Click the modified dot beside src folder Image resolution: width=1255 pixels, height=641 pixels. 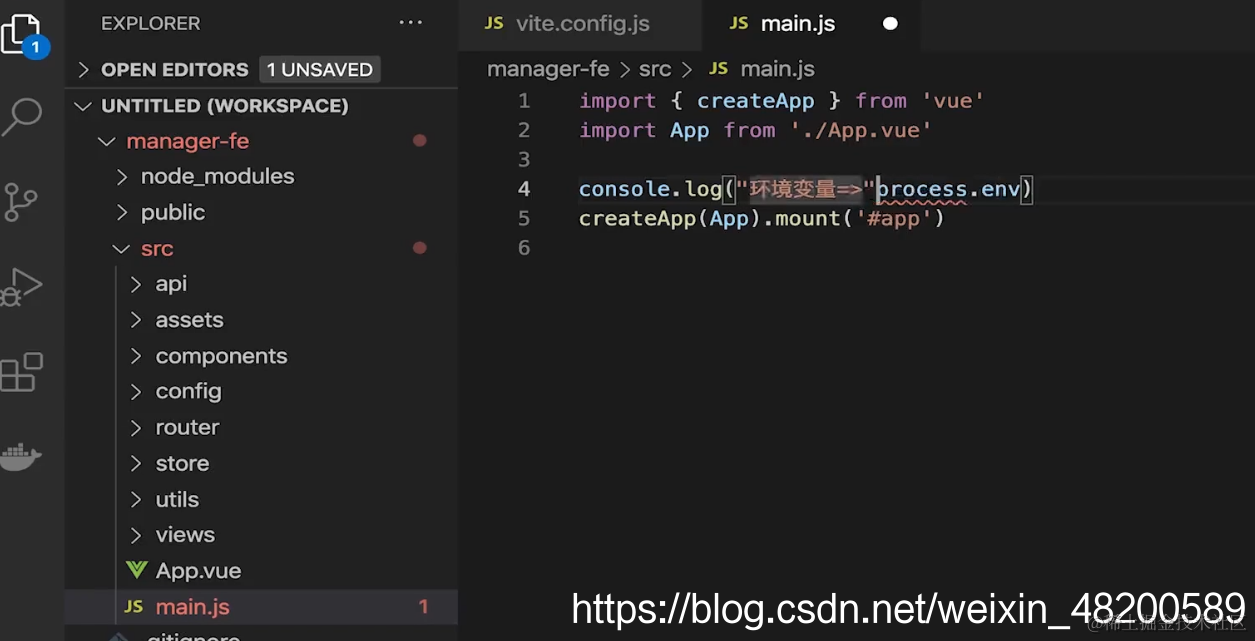420,248
